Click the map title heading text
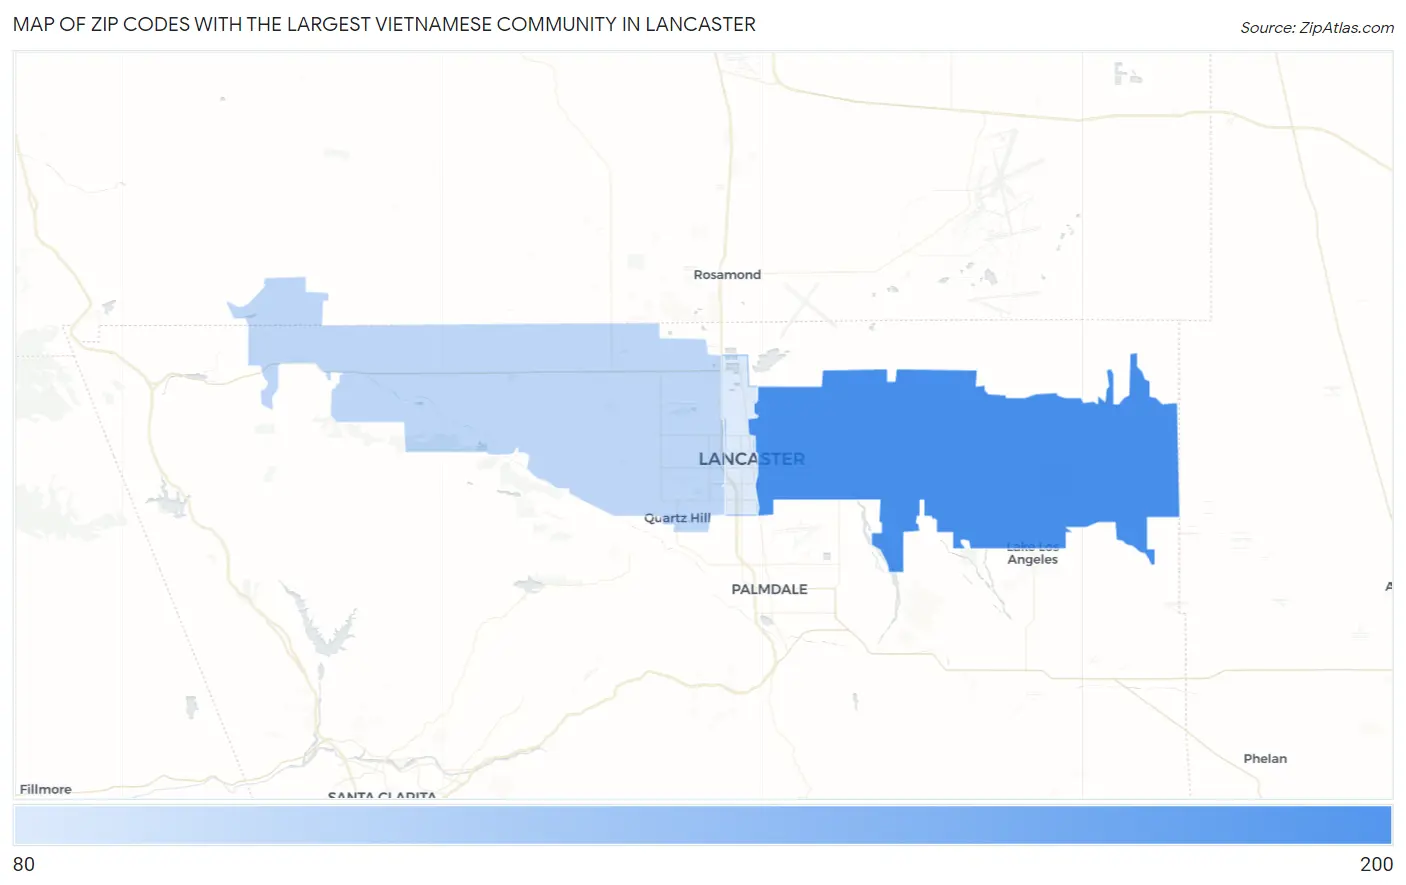 click(x=384, y=24)
